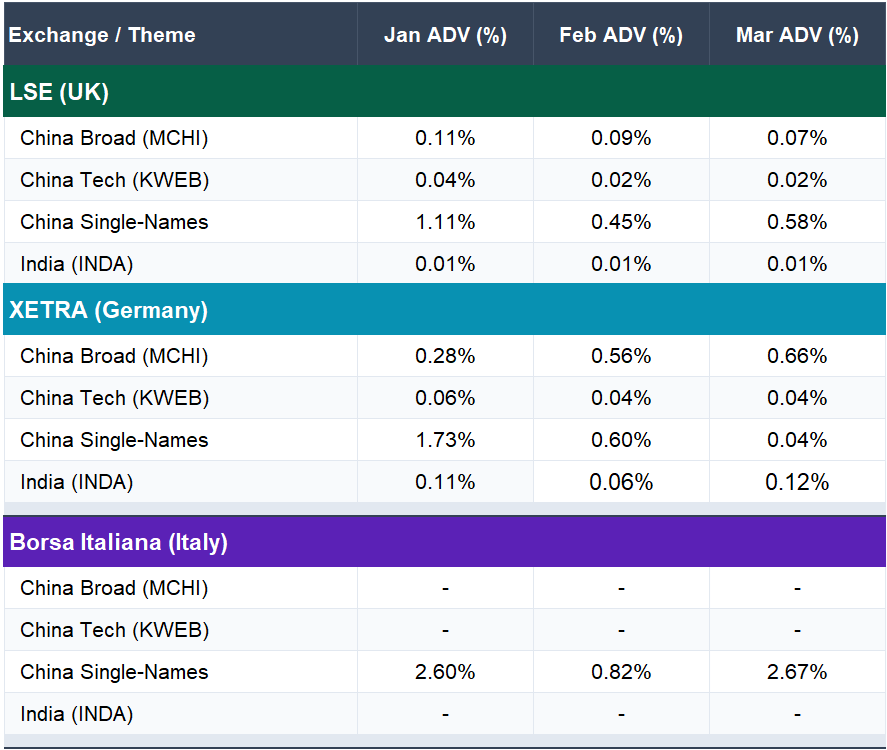Select LSE Single-Names Feb value 0.45%

coord(621,222)
